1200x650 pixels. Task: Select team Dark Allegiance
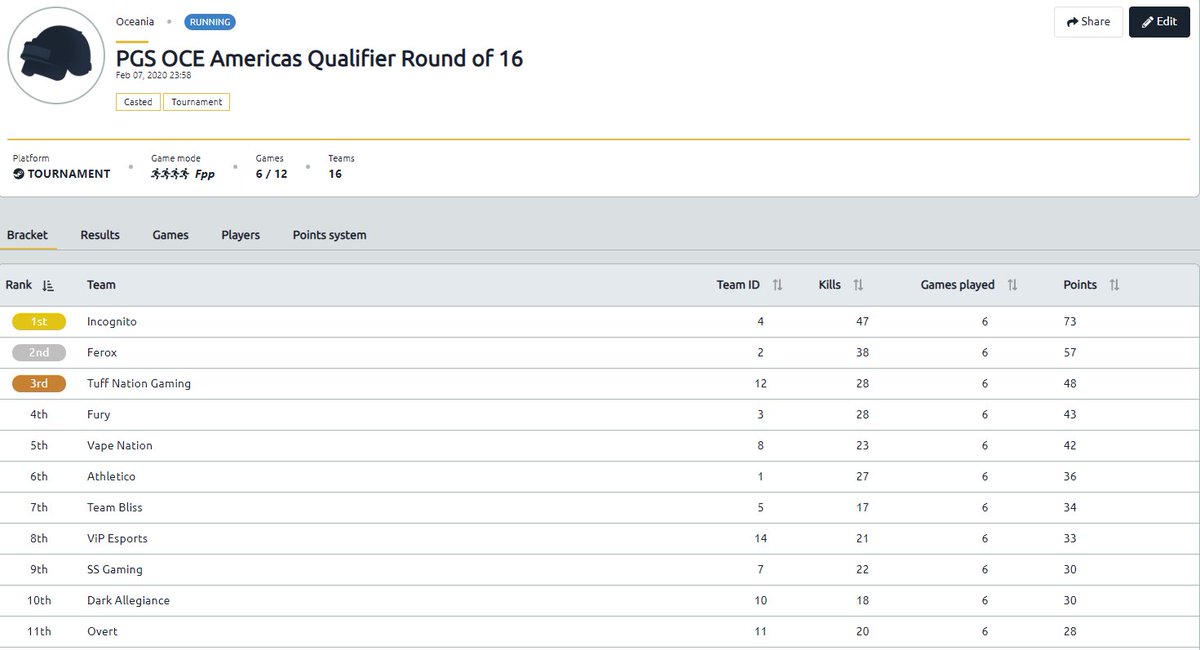128,601
